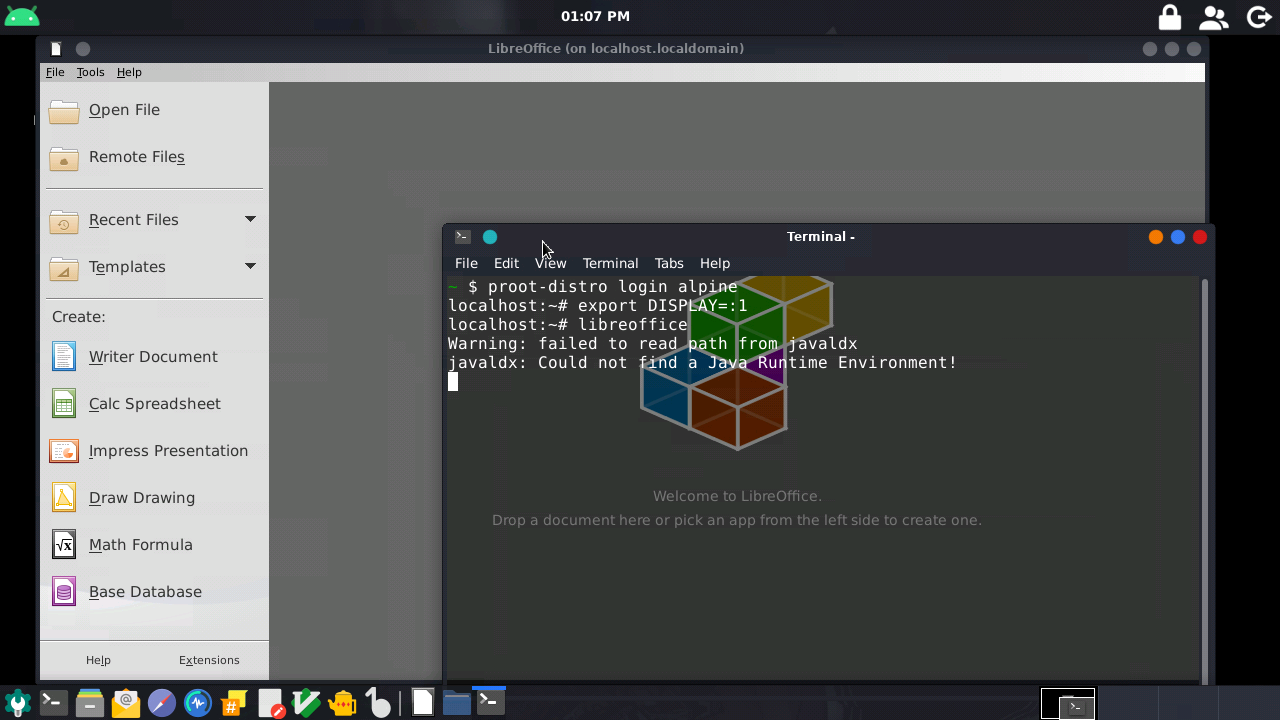Viewport: 1280px width, 720px height.
Task: Create a new Math Formula
Action: [140, 545]
